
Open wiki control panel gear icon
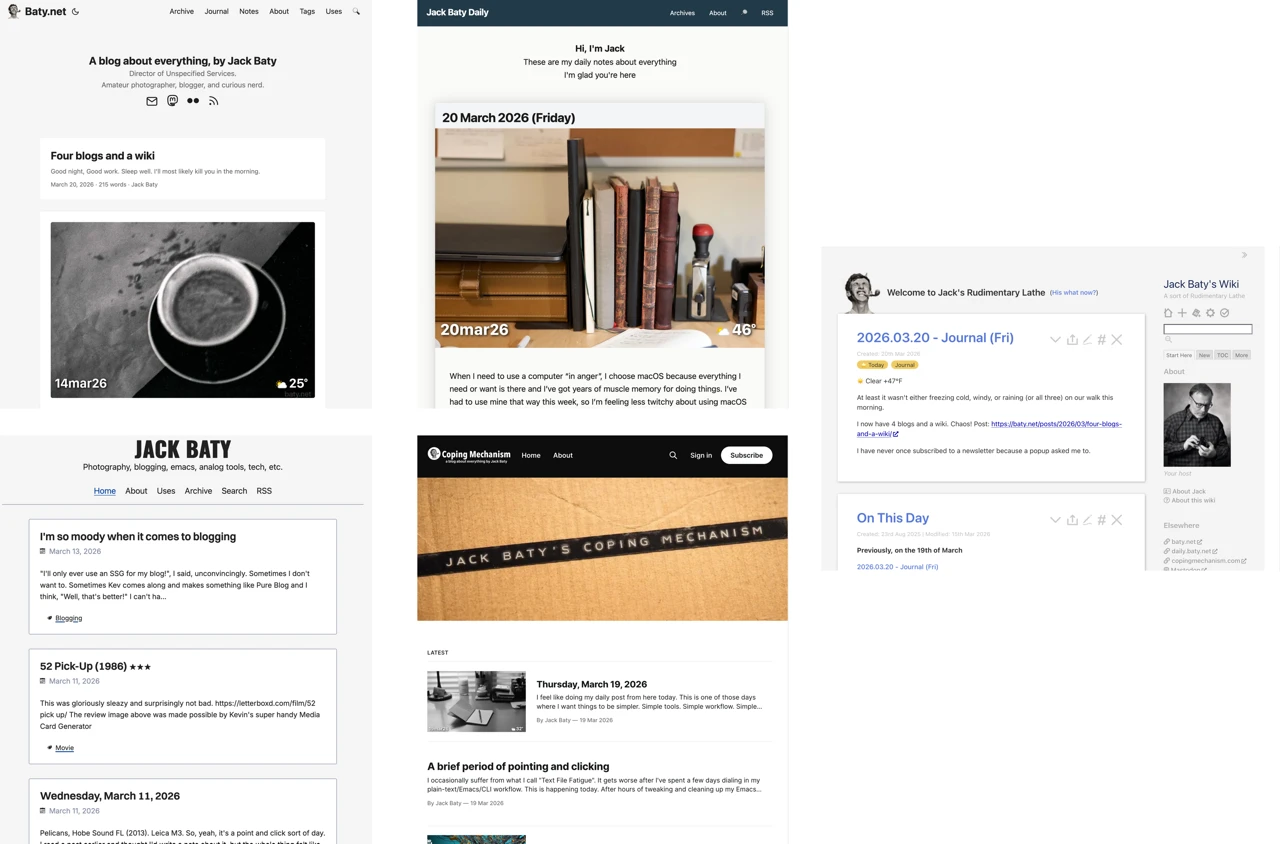(1210, 313)
